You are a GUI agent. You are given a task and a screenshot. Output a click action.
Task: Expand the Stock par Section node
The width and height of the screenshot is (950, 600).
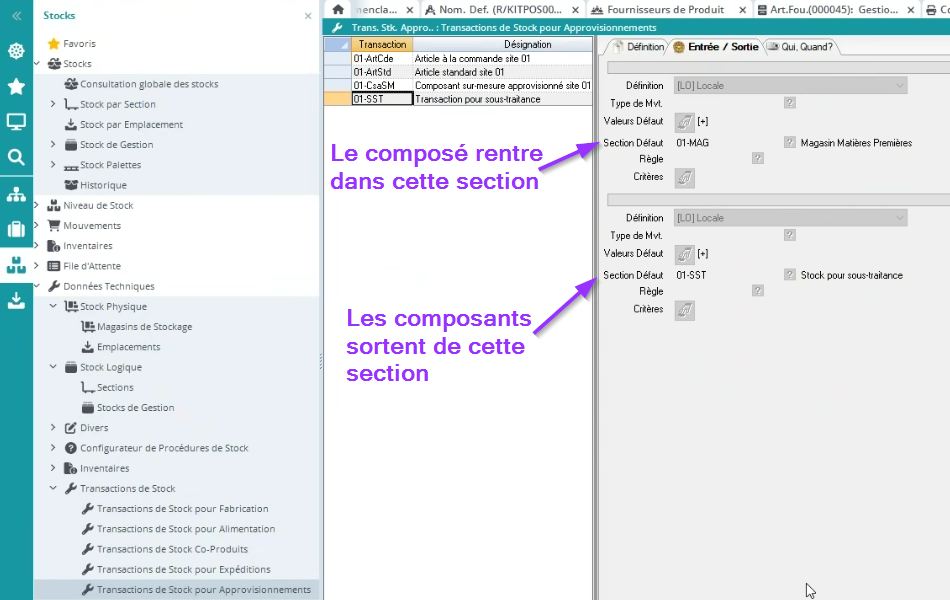tap(53, 104)
